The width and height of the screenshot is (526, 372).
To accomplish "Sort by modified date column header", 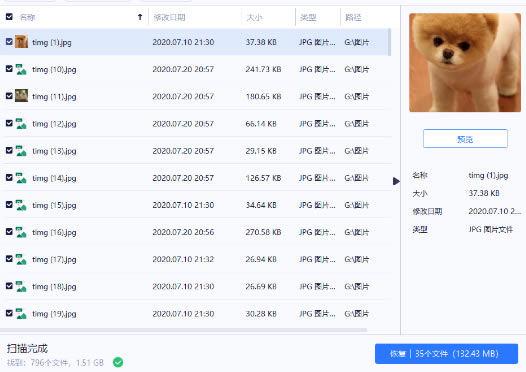I will [169, 17].
